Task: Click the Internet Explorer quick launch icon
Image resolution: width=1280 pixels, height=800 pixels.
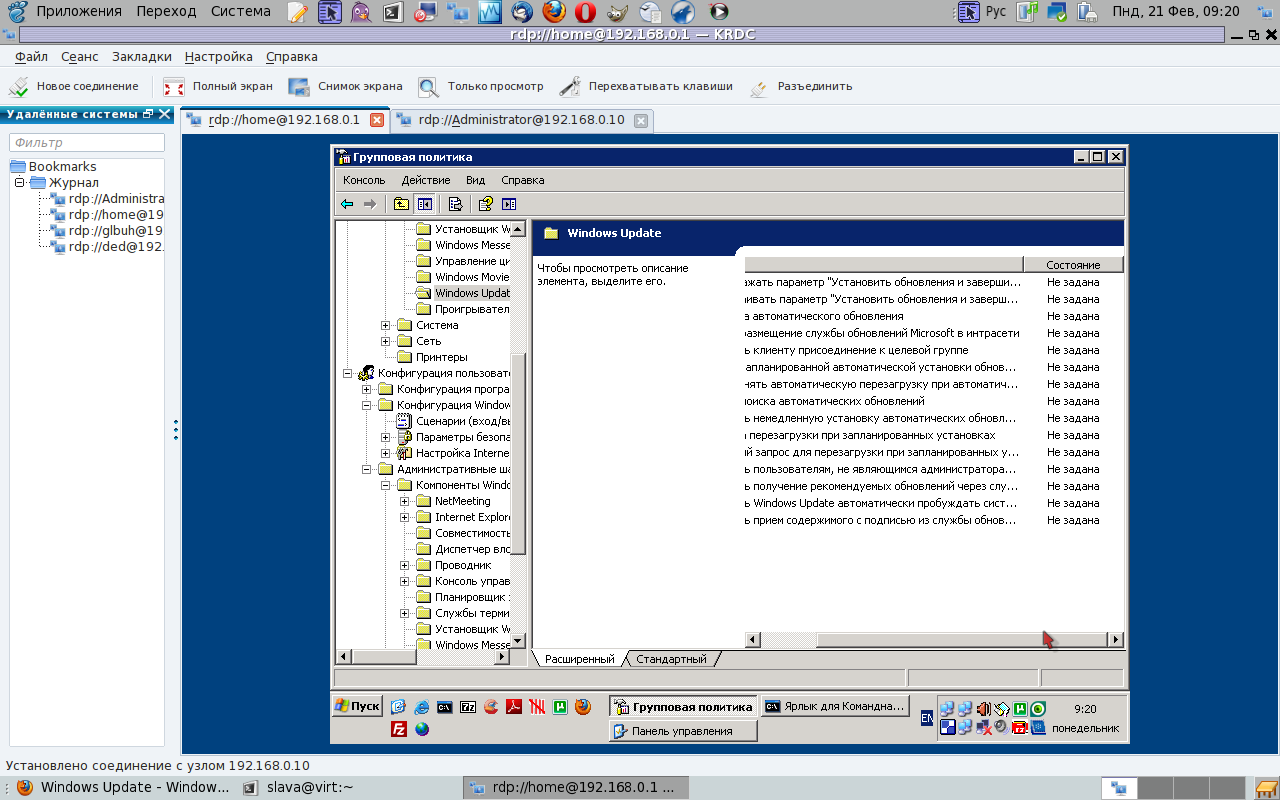Action: click(x=422, y=707)
